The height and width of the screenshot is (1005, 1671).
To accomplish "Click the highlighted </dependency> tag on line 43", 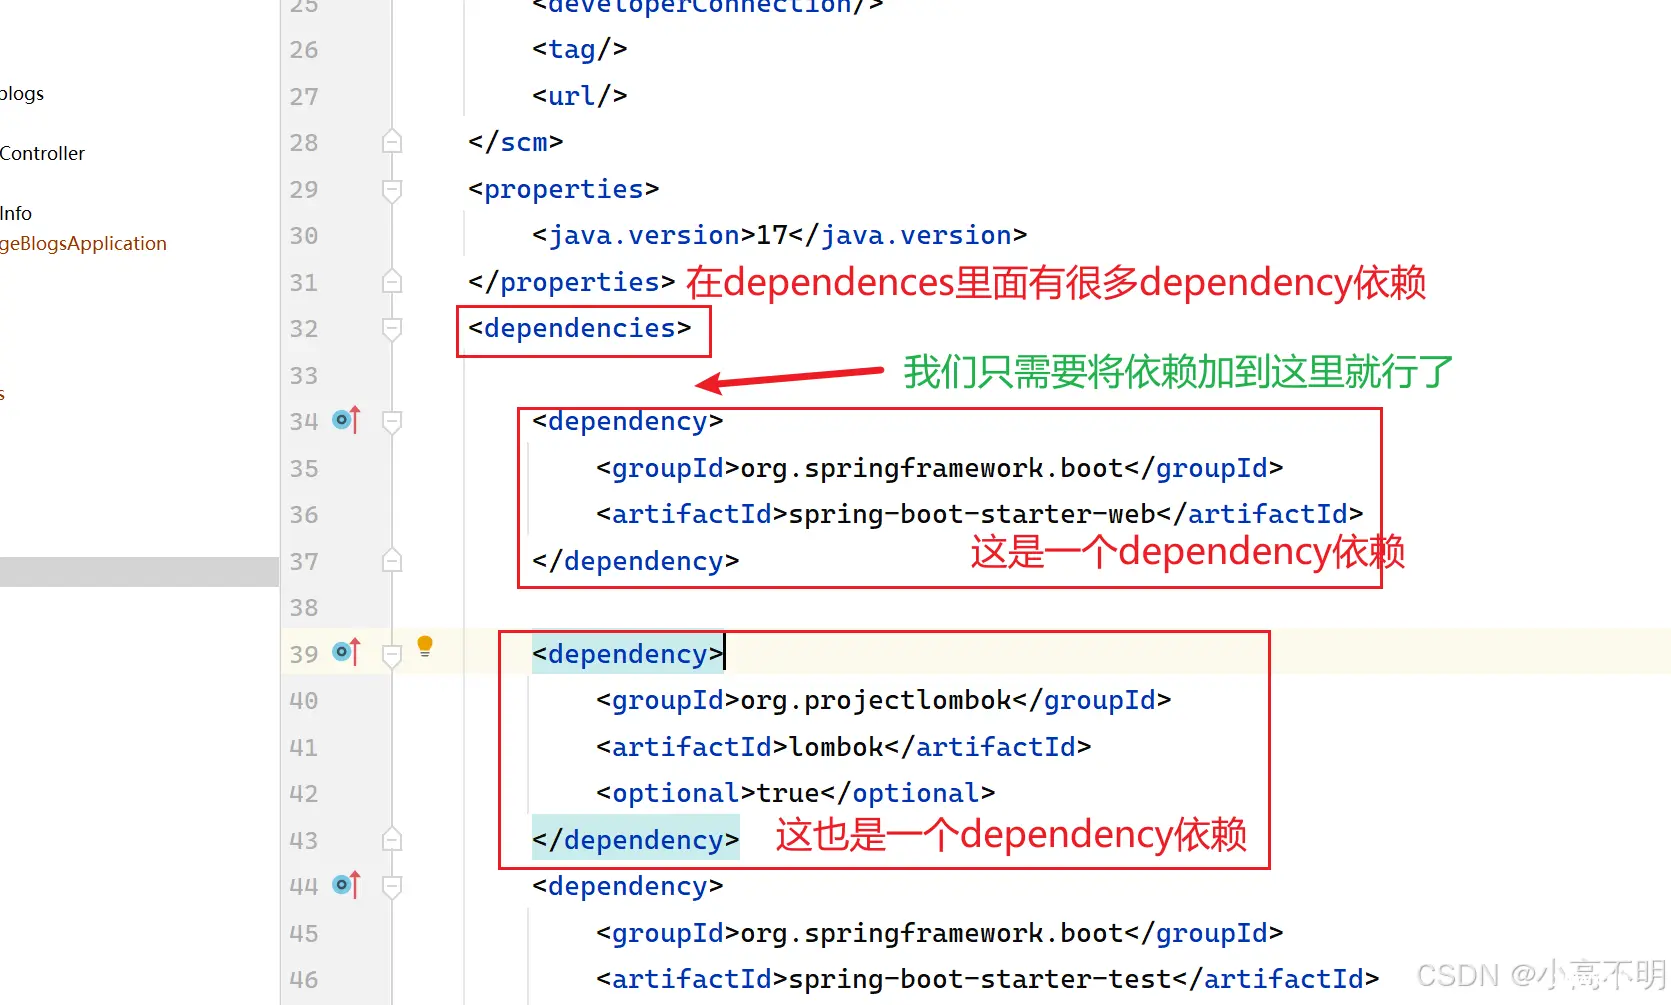I will [636, 840].
